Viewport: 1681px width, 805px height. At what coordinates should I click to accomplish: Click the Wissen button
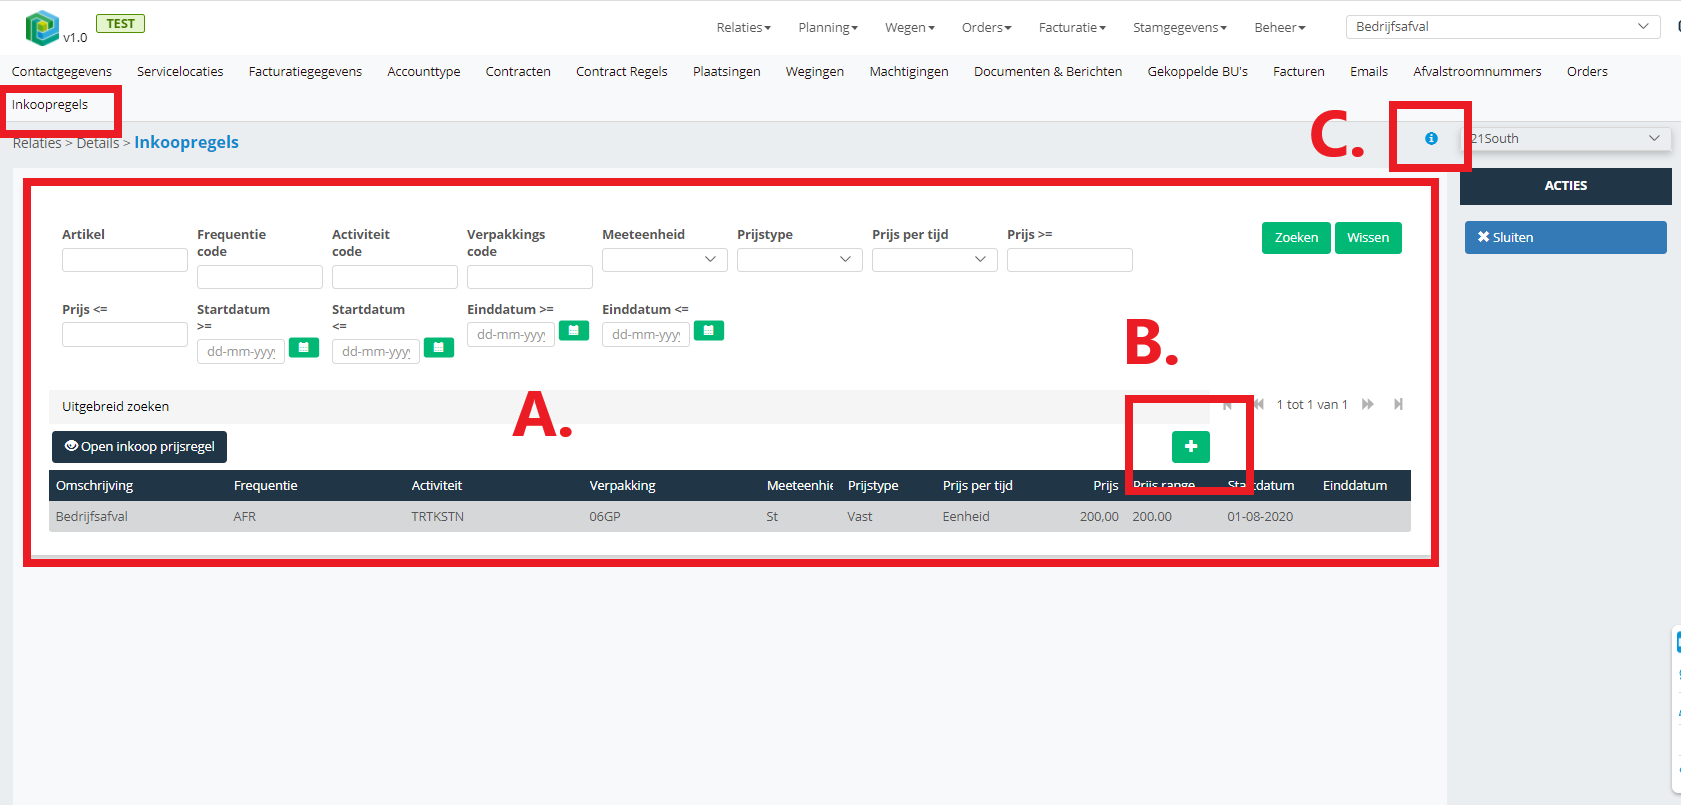click(x=1368, y=237)
